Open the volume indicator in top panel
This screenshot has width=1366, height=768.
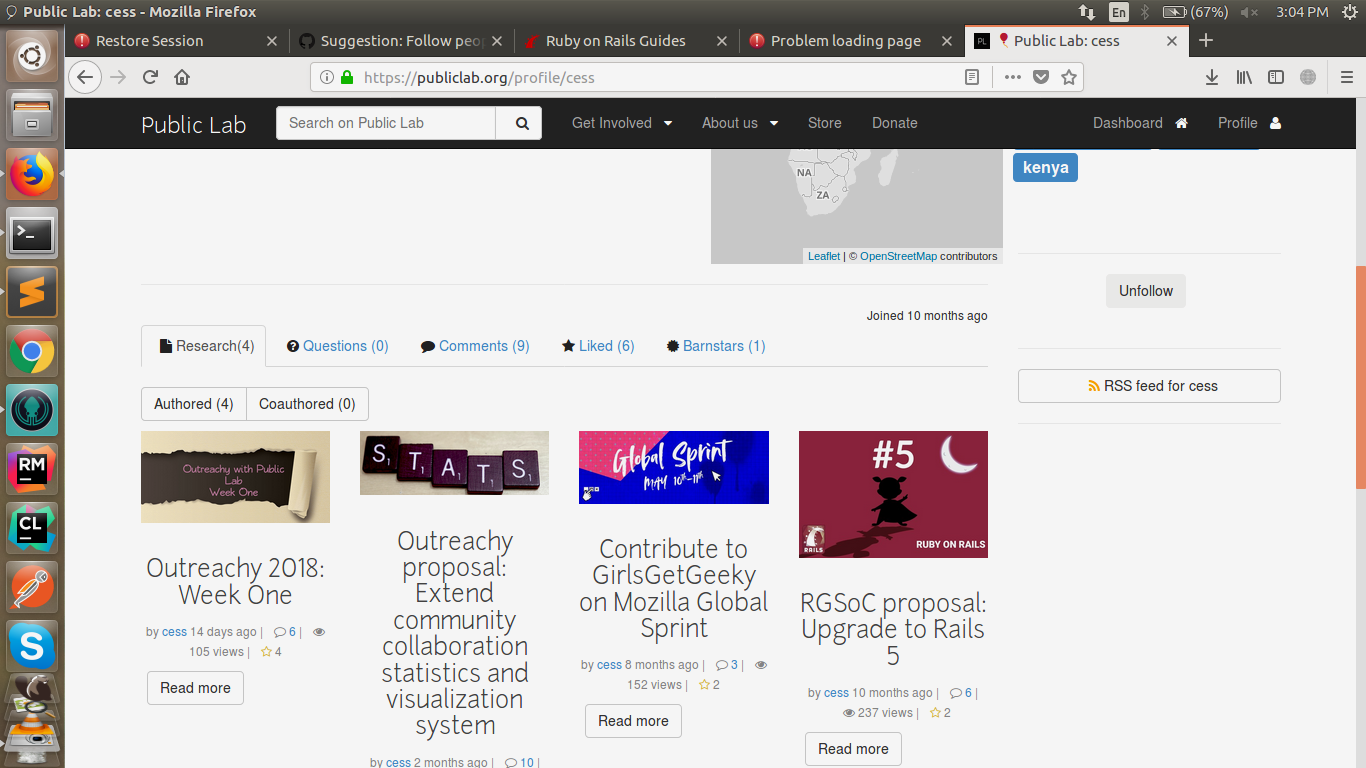[1249, 12]
